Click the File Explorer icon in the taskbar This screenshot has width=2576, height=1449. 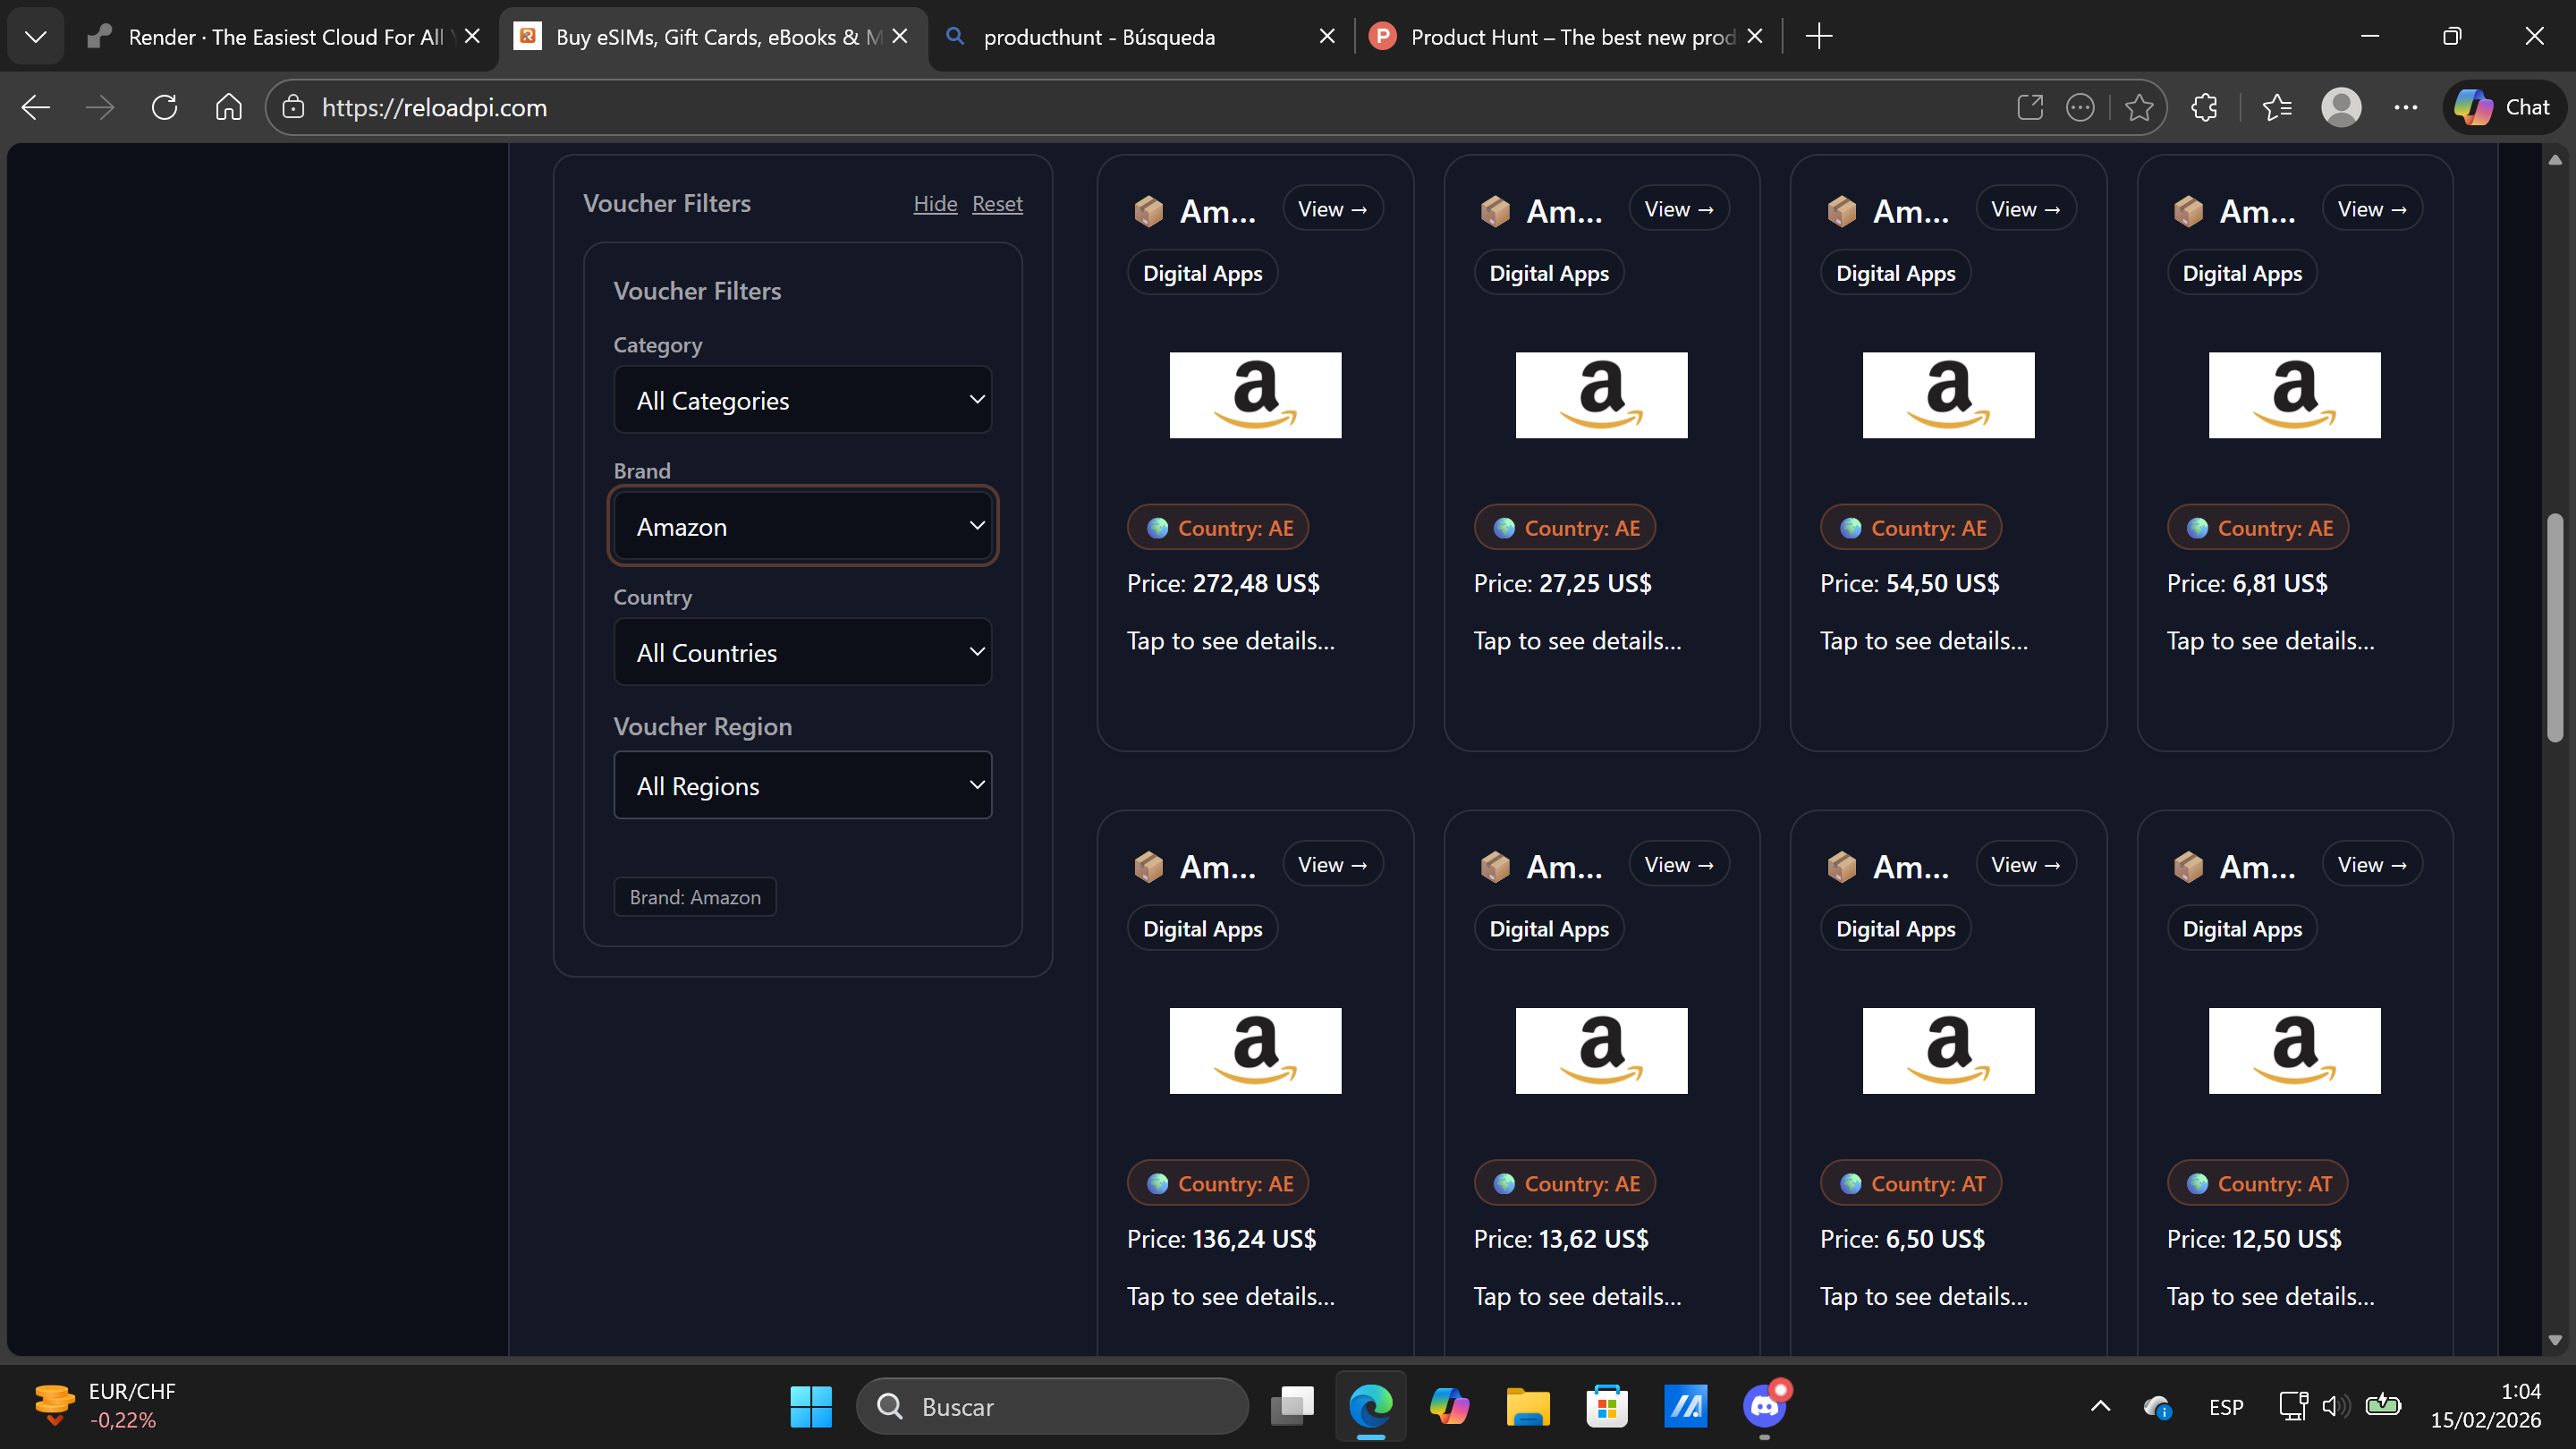[1527, 1406]
